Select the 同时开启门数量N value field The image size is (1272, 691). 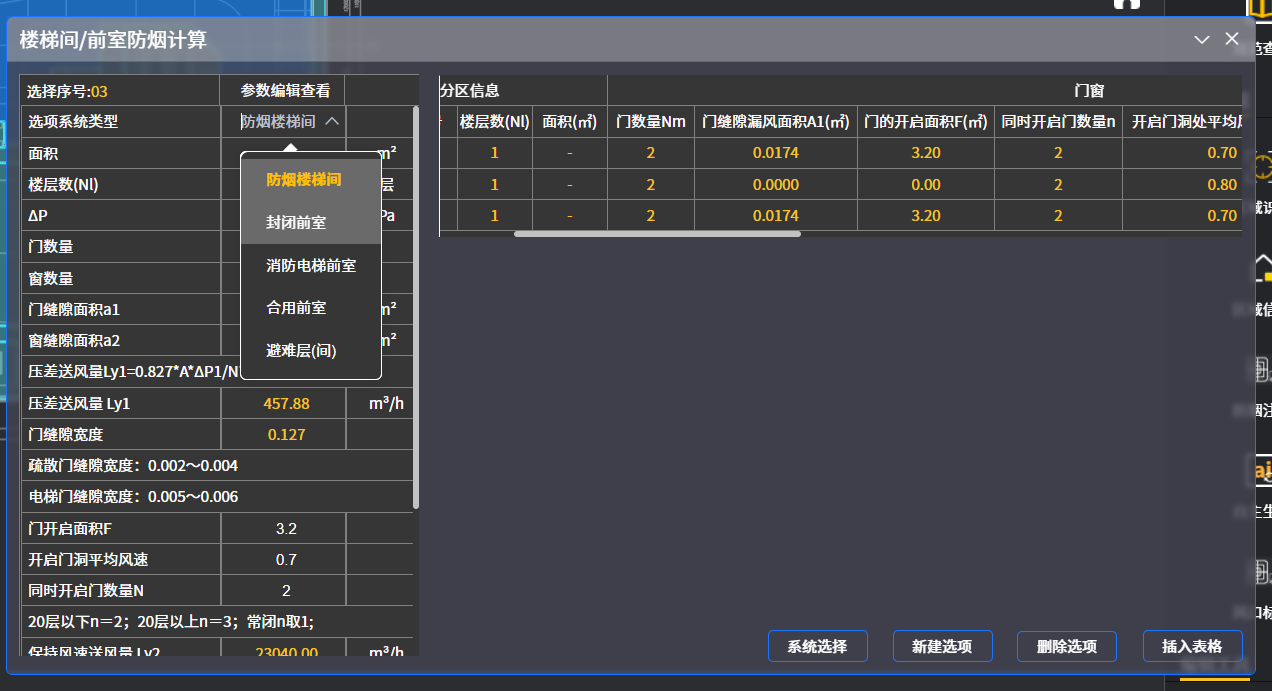click(285, 590)
